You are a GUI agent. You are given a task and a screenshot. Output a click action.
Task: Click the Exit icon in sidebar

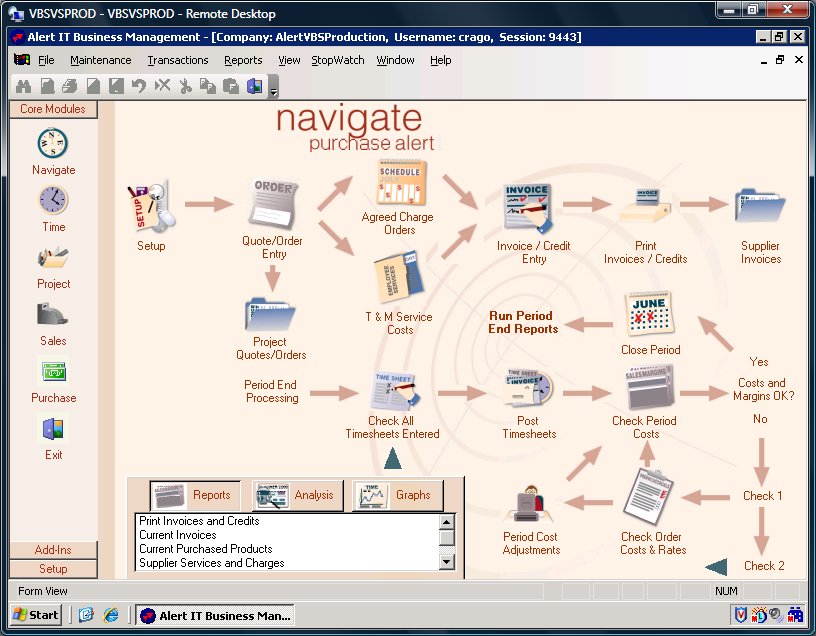click(53, 429)
